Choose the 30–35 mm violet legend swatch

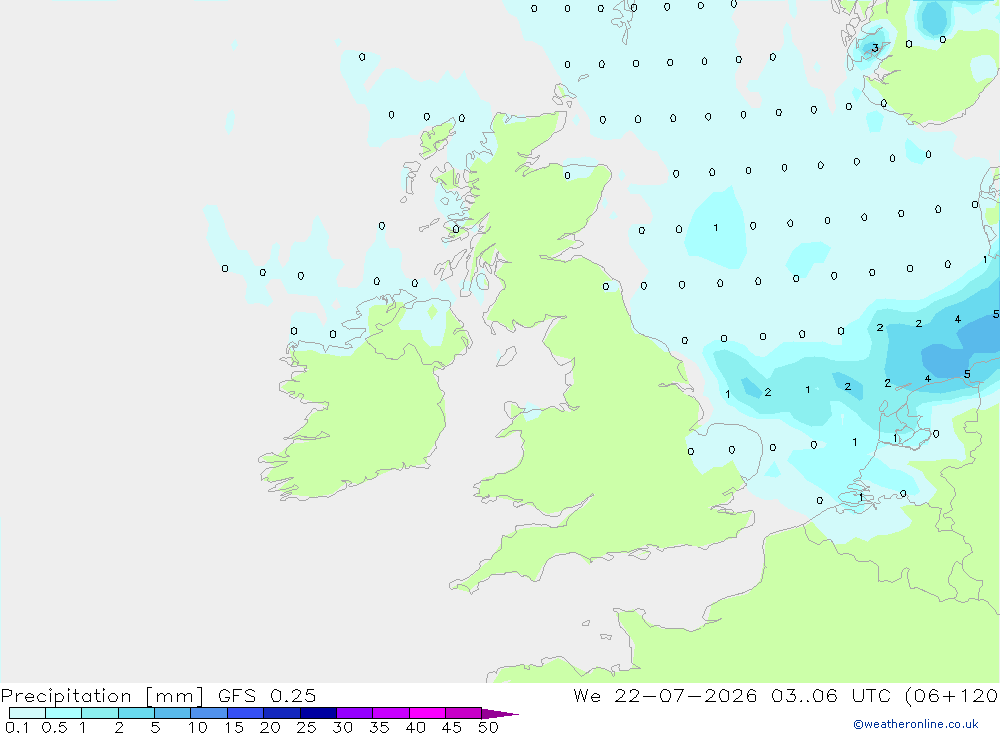(x=354, y=713)
